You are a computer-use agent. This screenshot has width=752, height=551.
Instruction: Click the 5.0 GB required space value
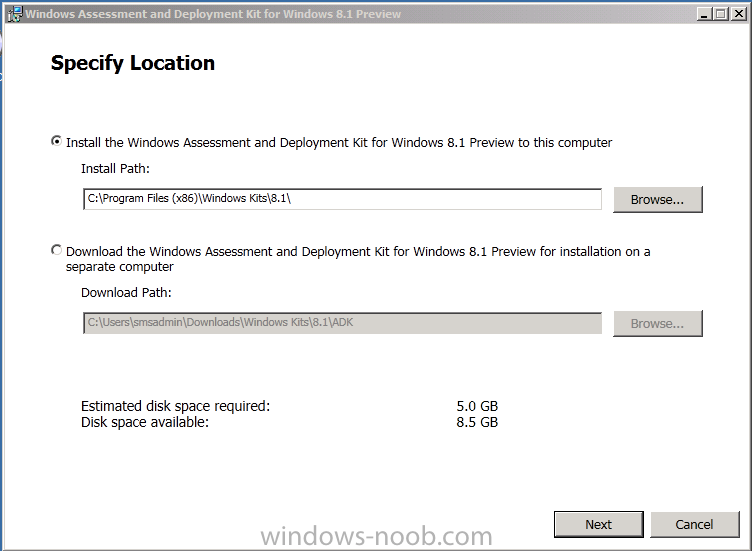pyautogui.click(x=477, y=406)
